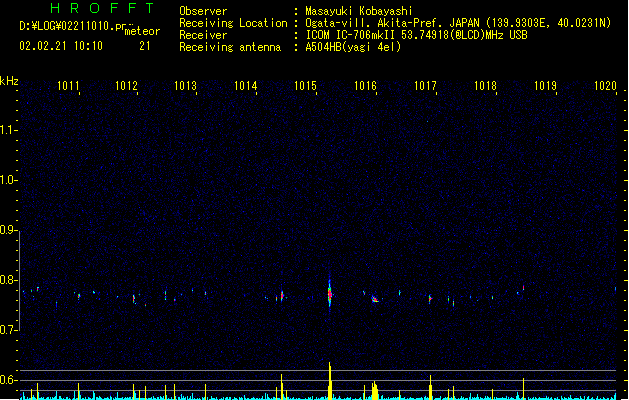Click the date stamp 02.02.21 10:10
This screenshot has width=629, height=400.
[61, 46]
